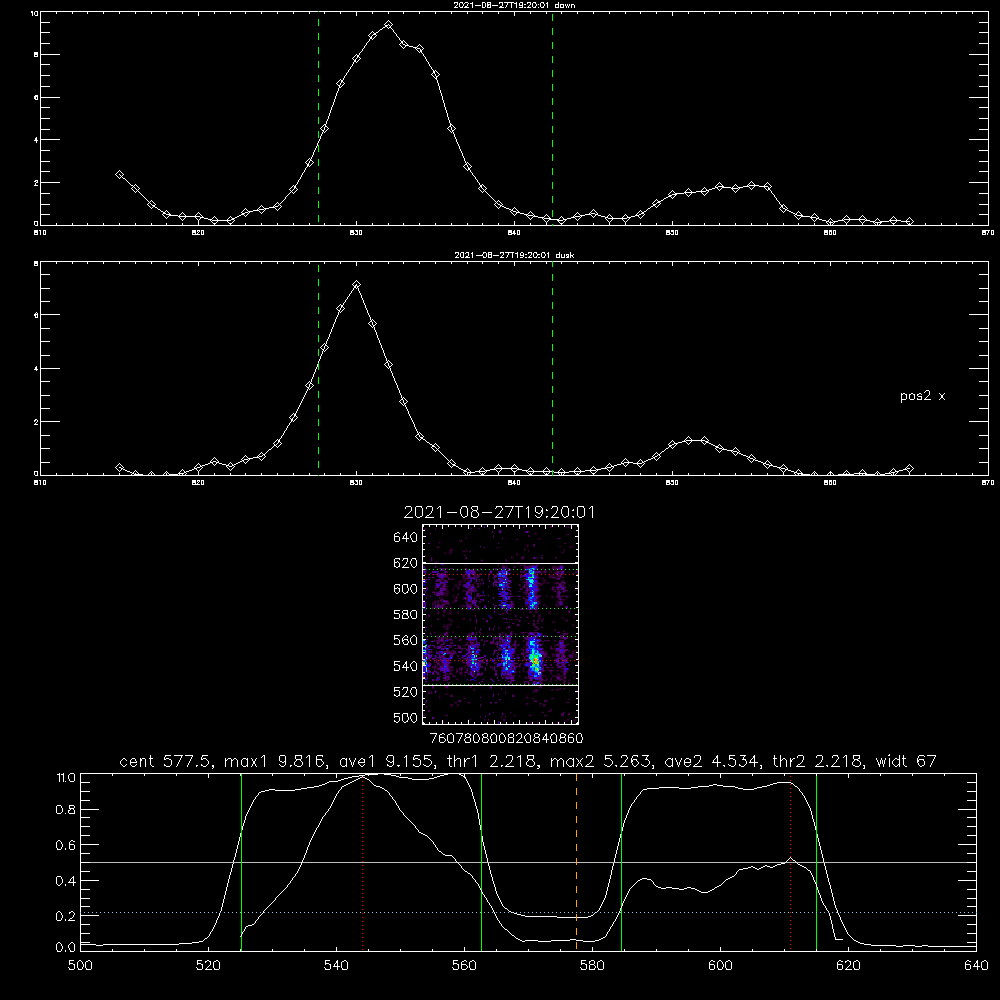Viewport: 1000px width, 1000px height.
Task: Click the blue dotted threshold line in bottom plot
Action: [x=528, y=913]
